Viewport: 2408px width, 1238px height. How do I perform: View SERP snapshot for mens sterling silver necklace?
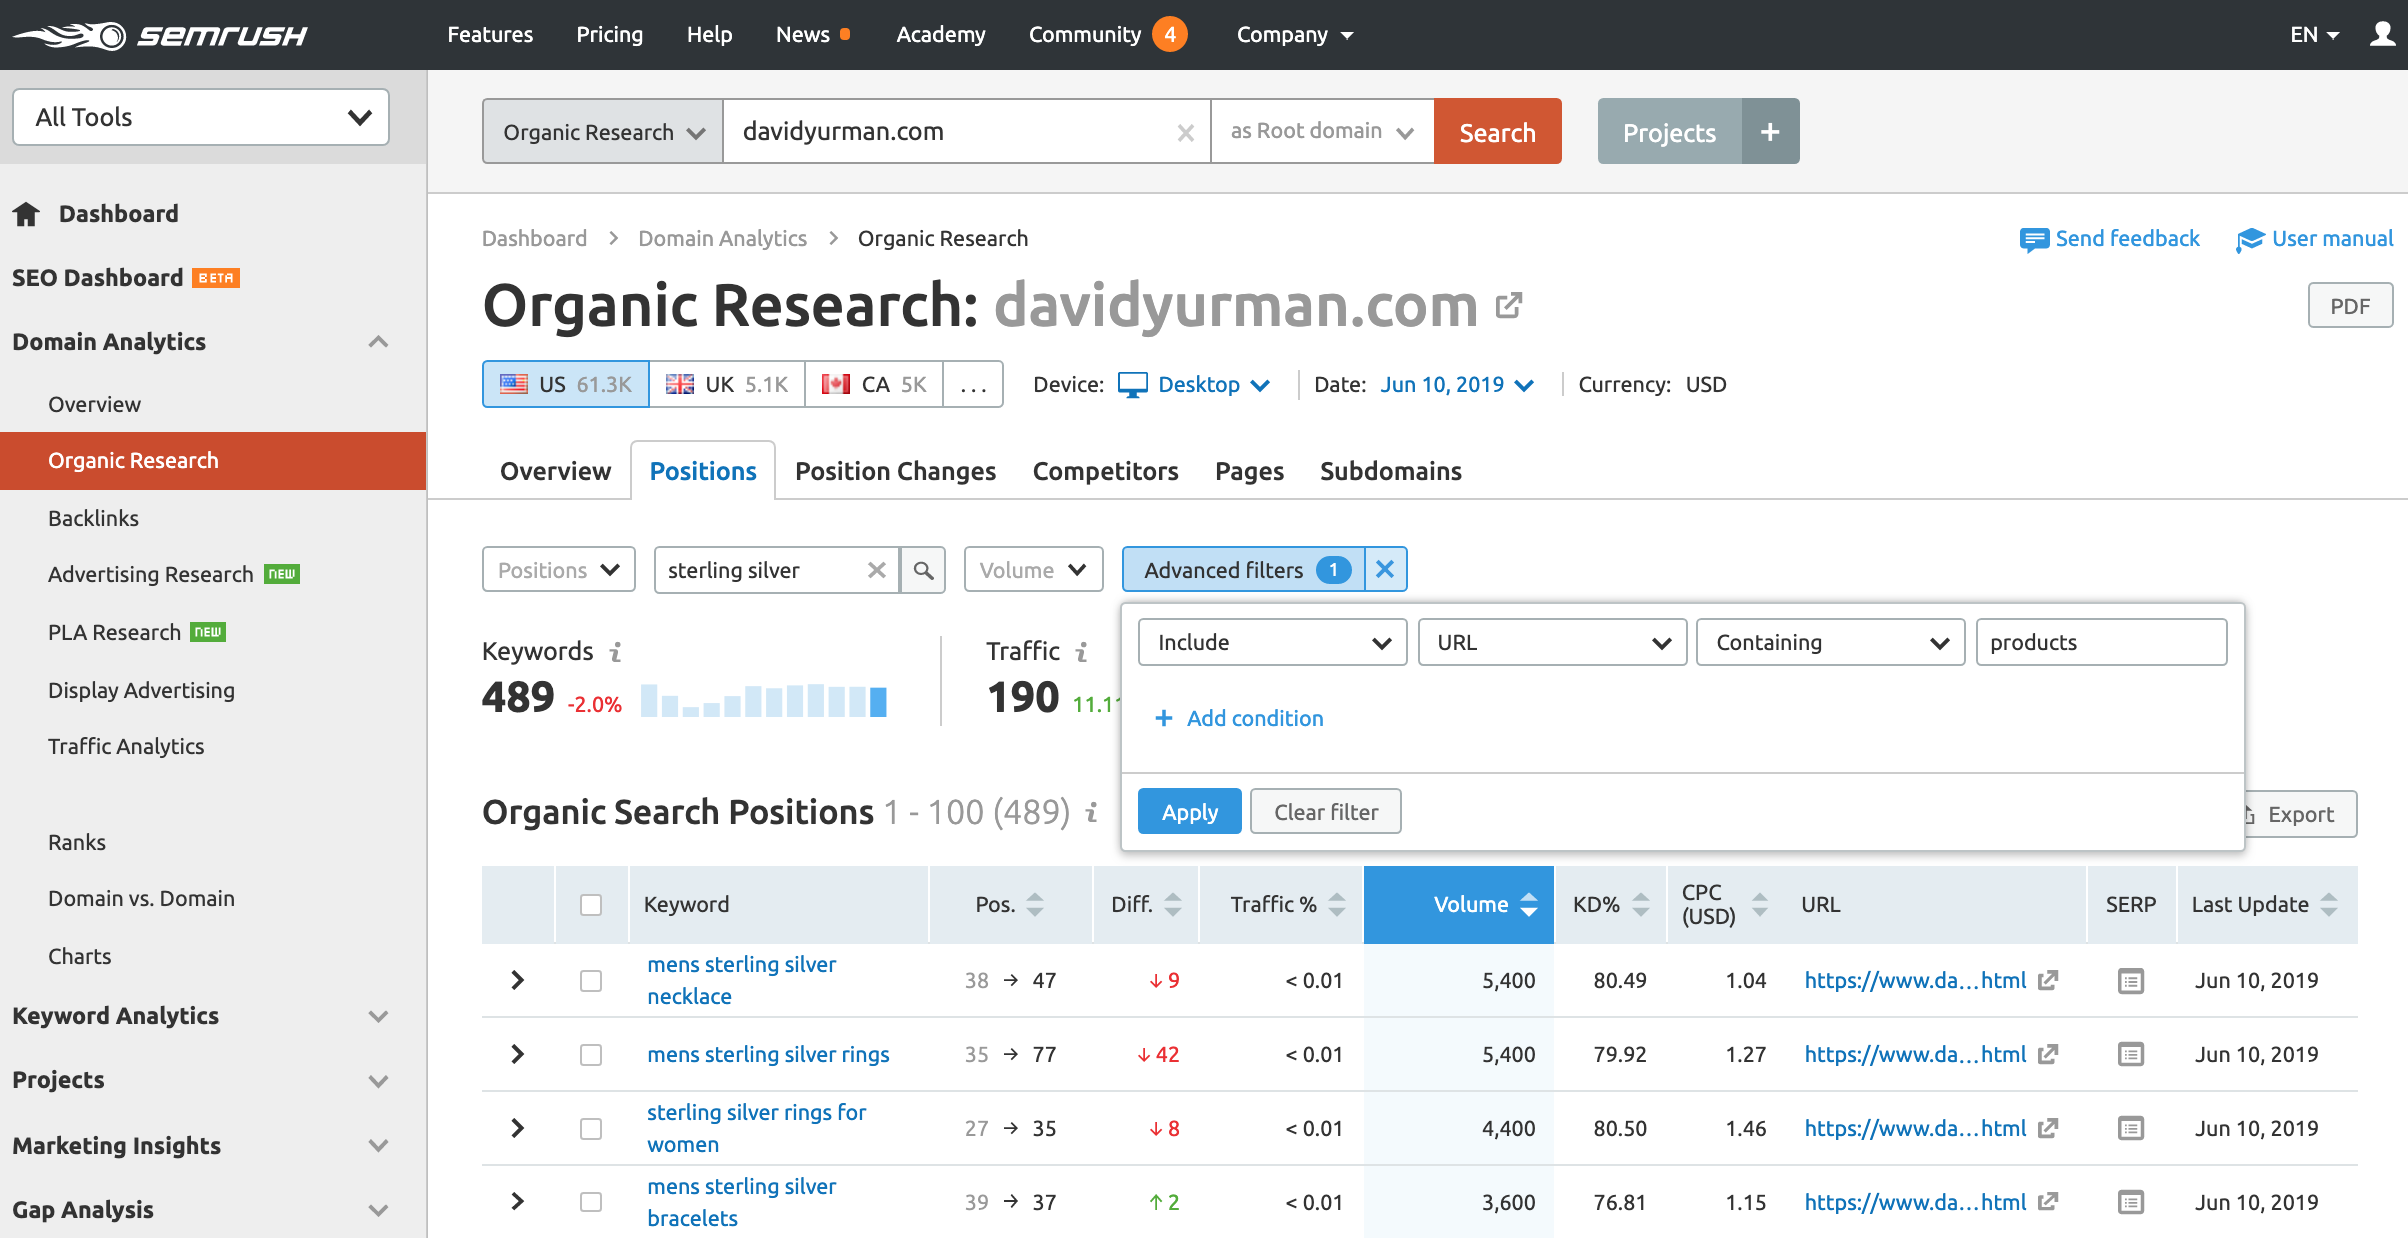(x=2130, y=981)
